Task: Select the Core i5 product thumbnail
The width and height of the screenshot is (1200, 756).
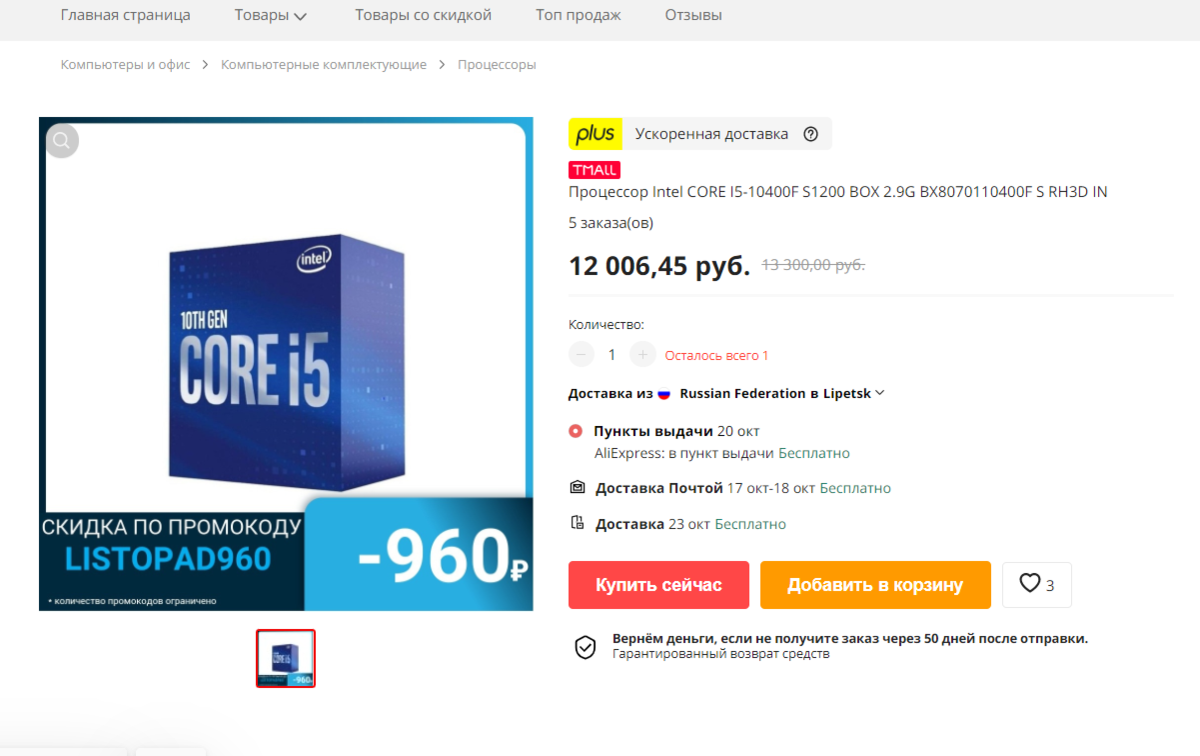Action: pyautogui.click(x=286, y=658)
